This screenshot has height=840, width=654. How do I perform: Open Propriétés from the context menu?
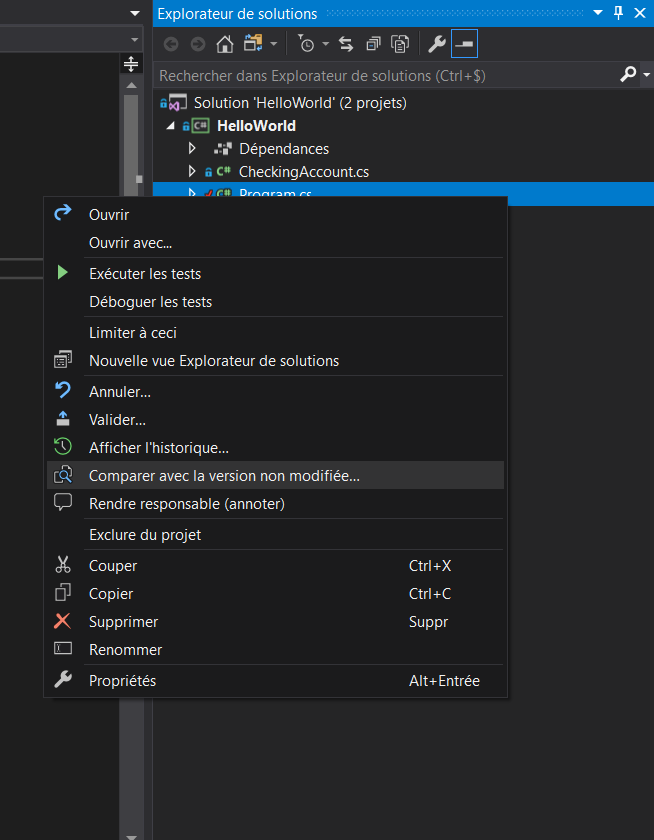pos(275,681)
